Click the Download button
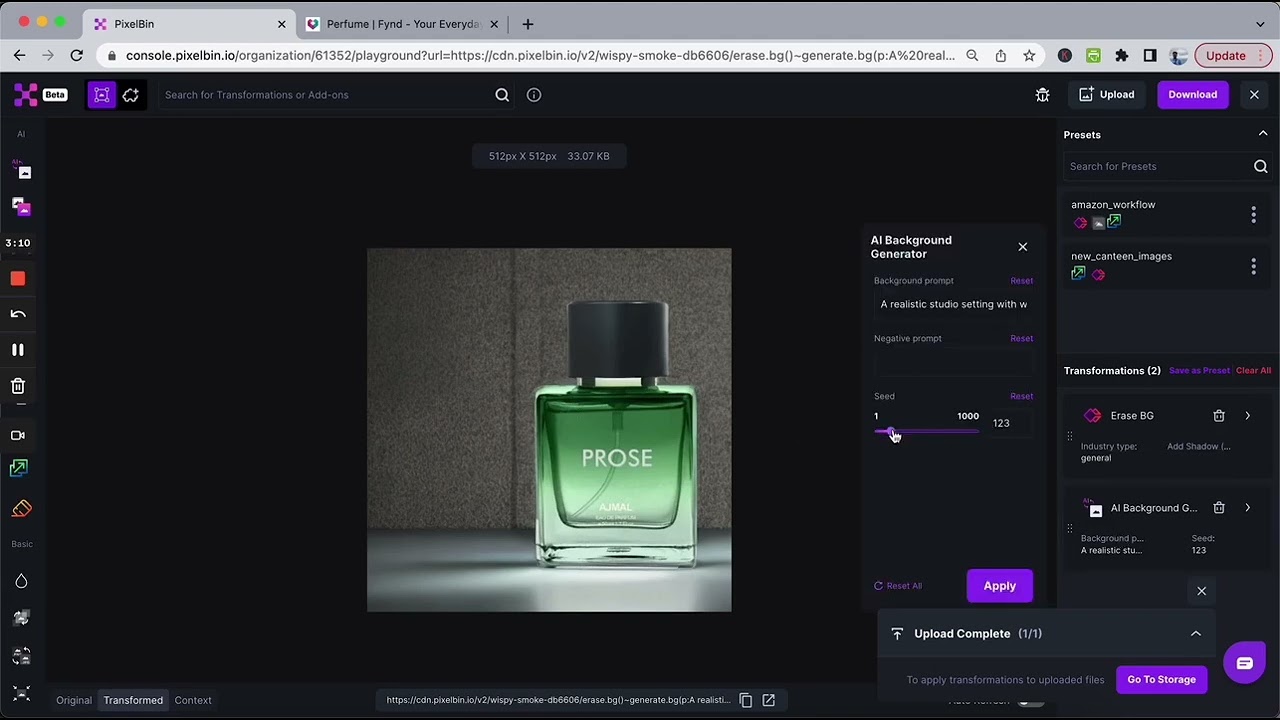The image size is (1280, 720). (1193, 95)
